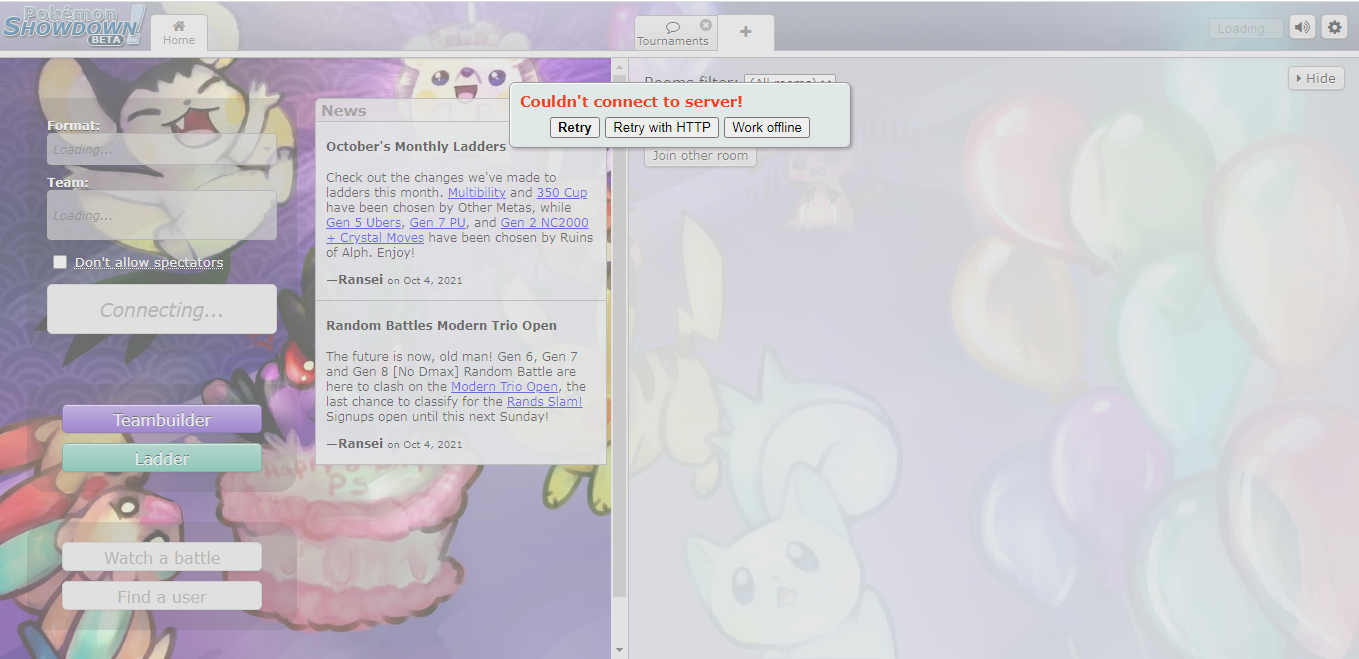Click the scrollbar down arrow

619,650
